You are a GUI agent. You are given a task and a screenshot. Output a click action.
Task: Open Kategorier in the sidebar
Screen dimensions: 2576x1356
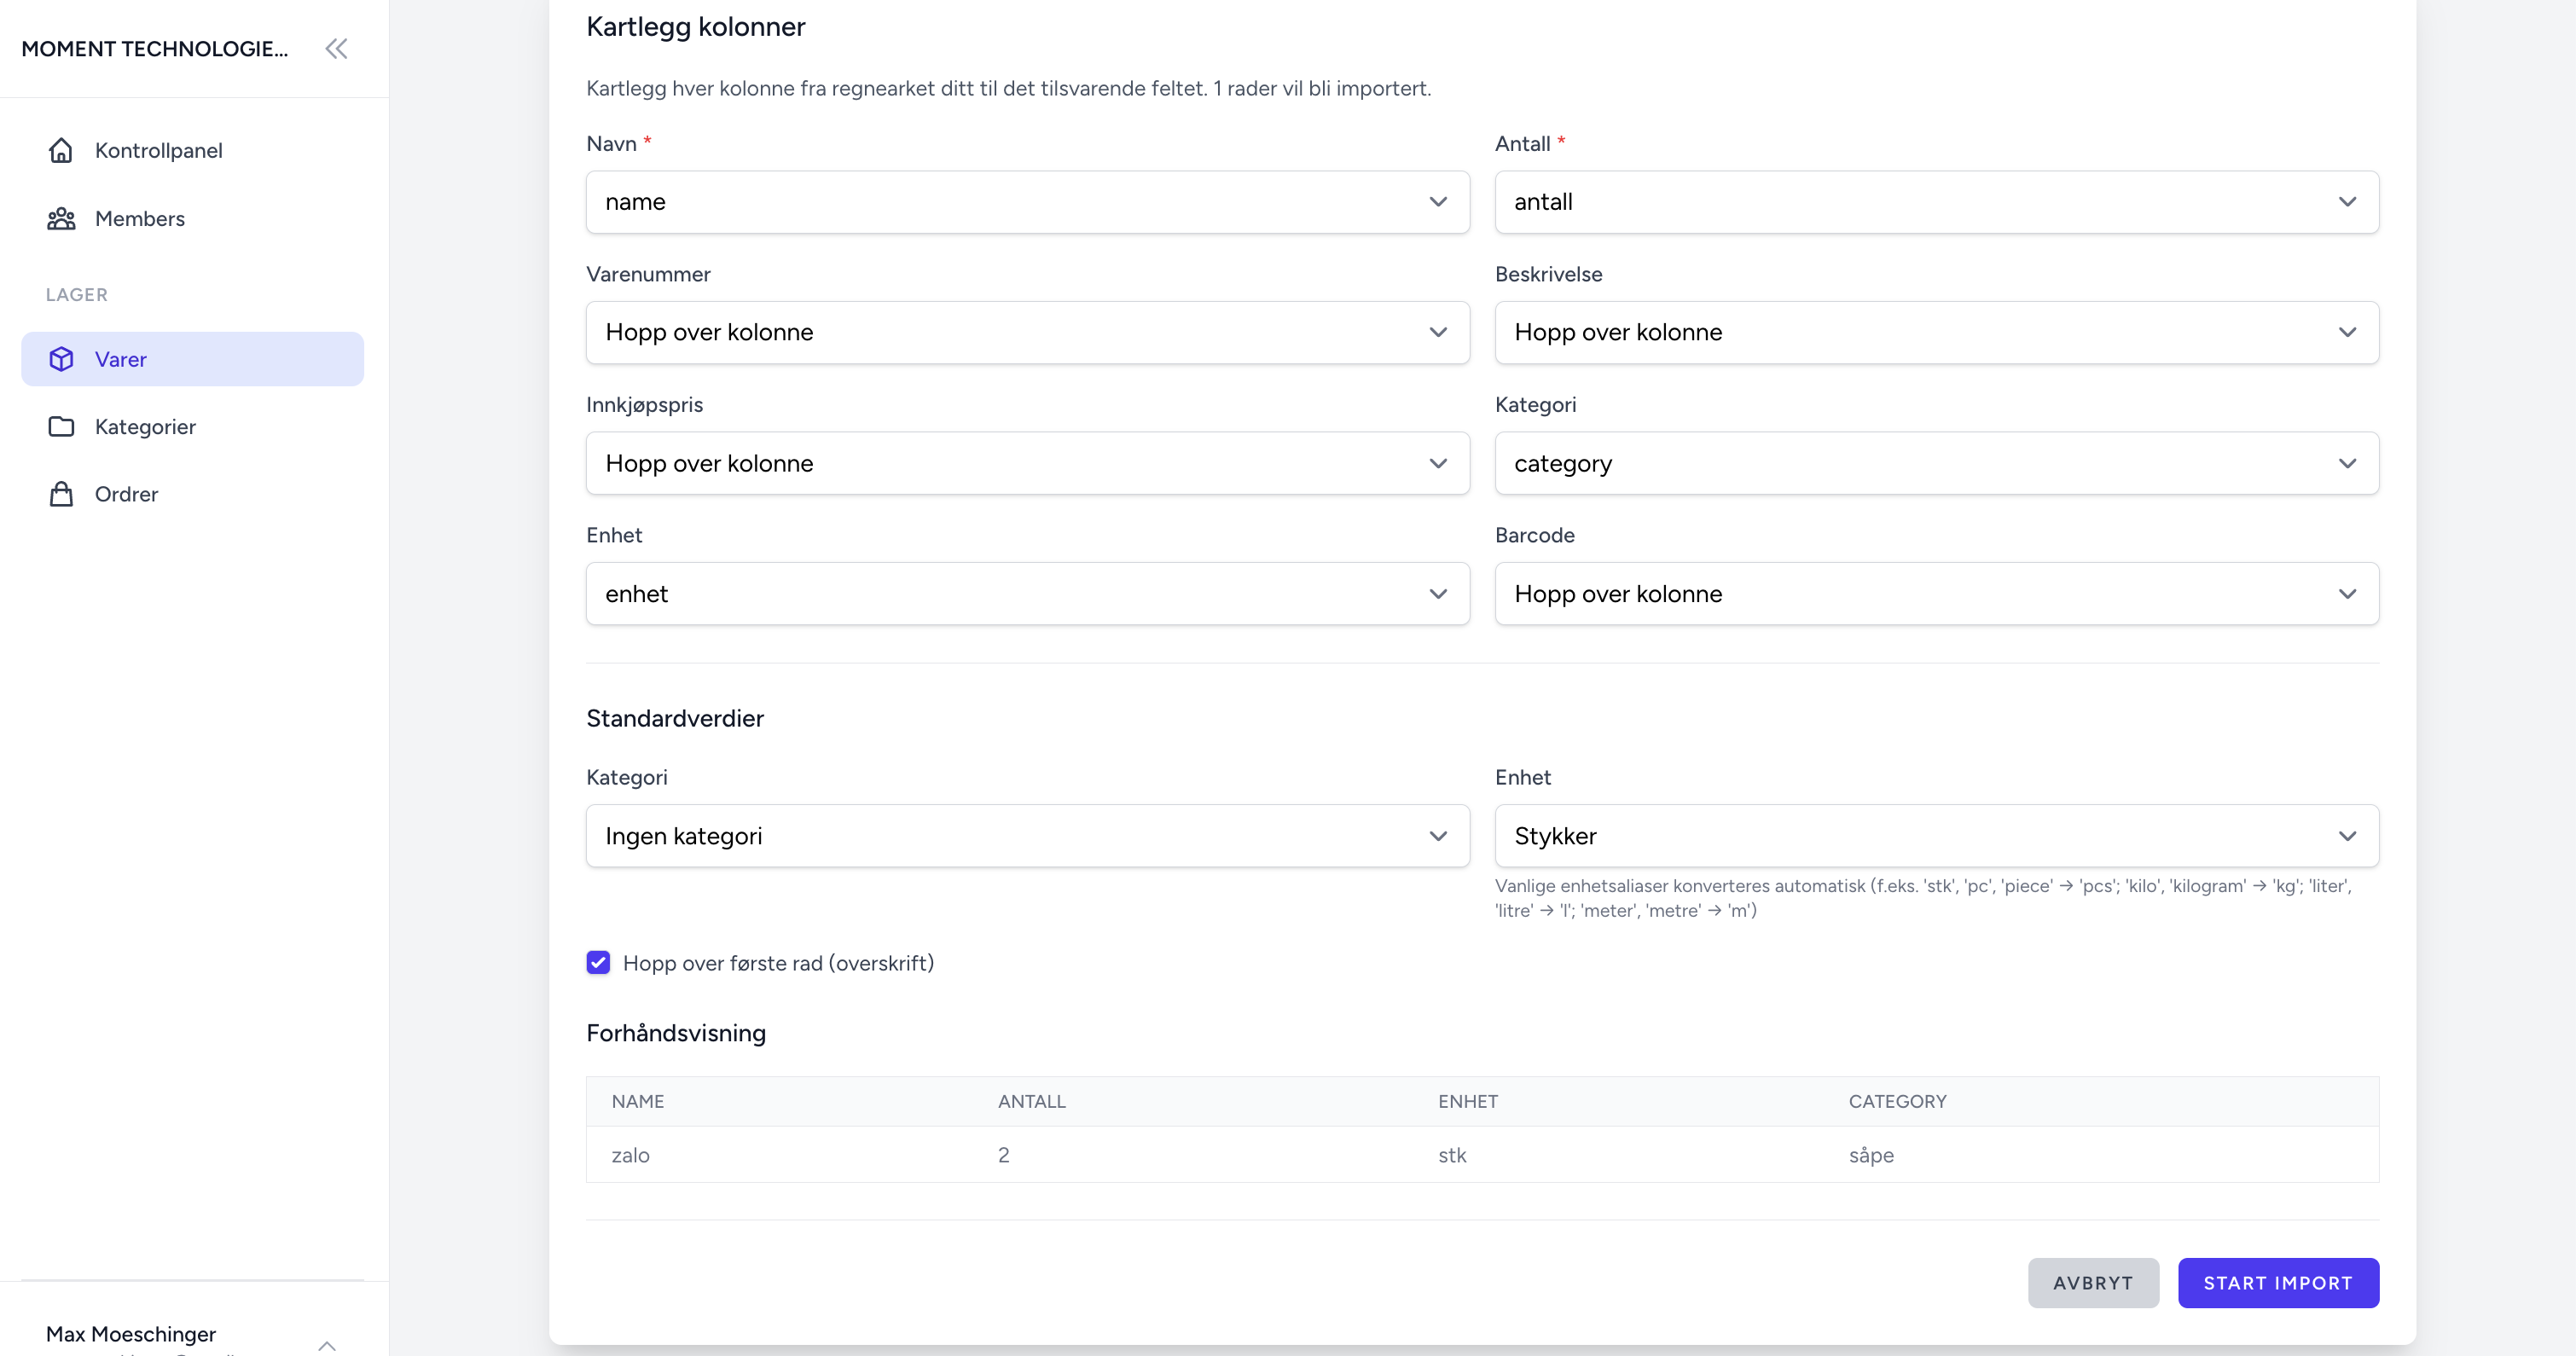145,426
